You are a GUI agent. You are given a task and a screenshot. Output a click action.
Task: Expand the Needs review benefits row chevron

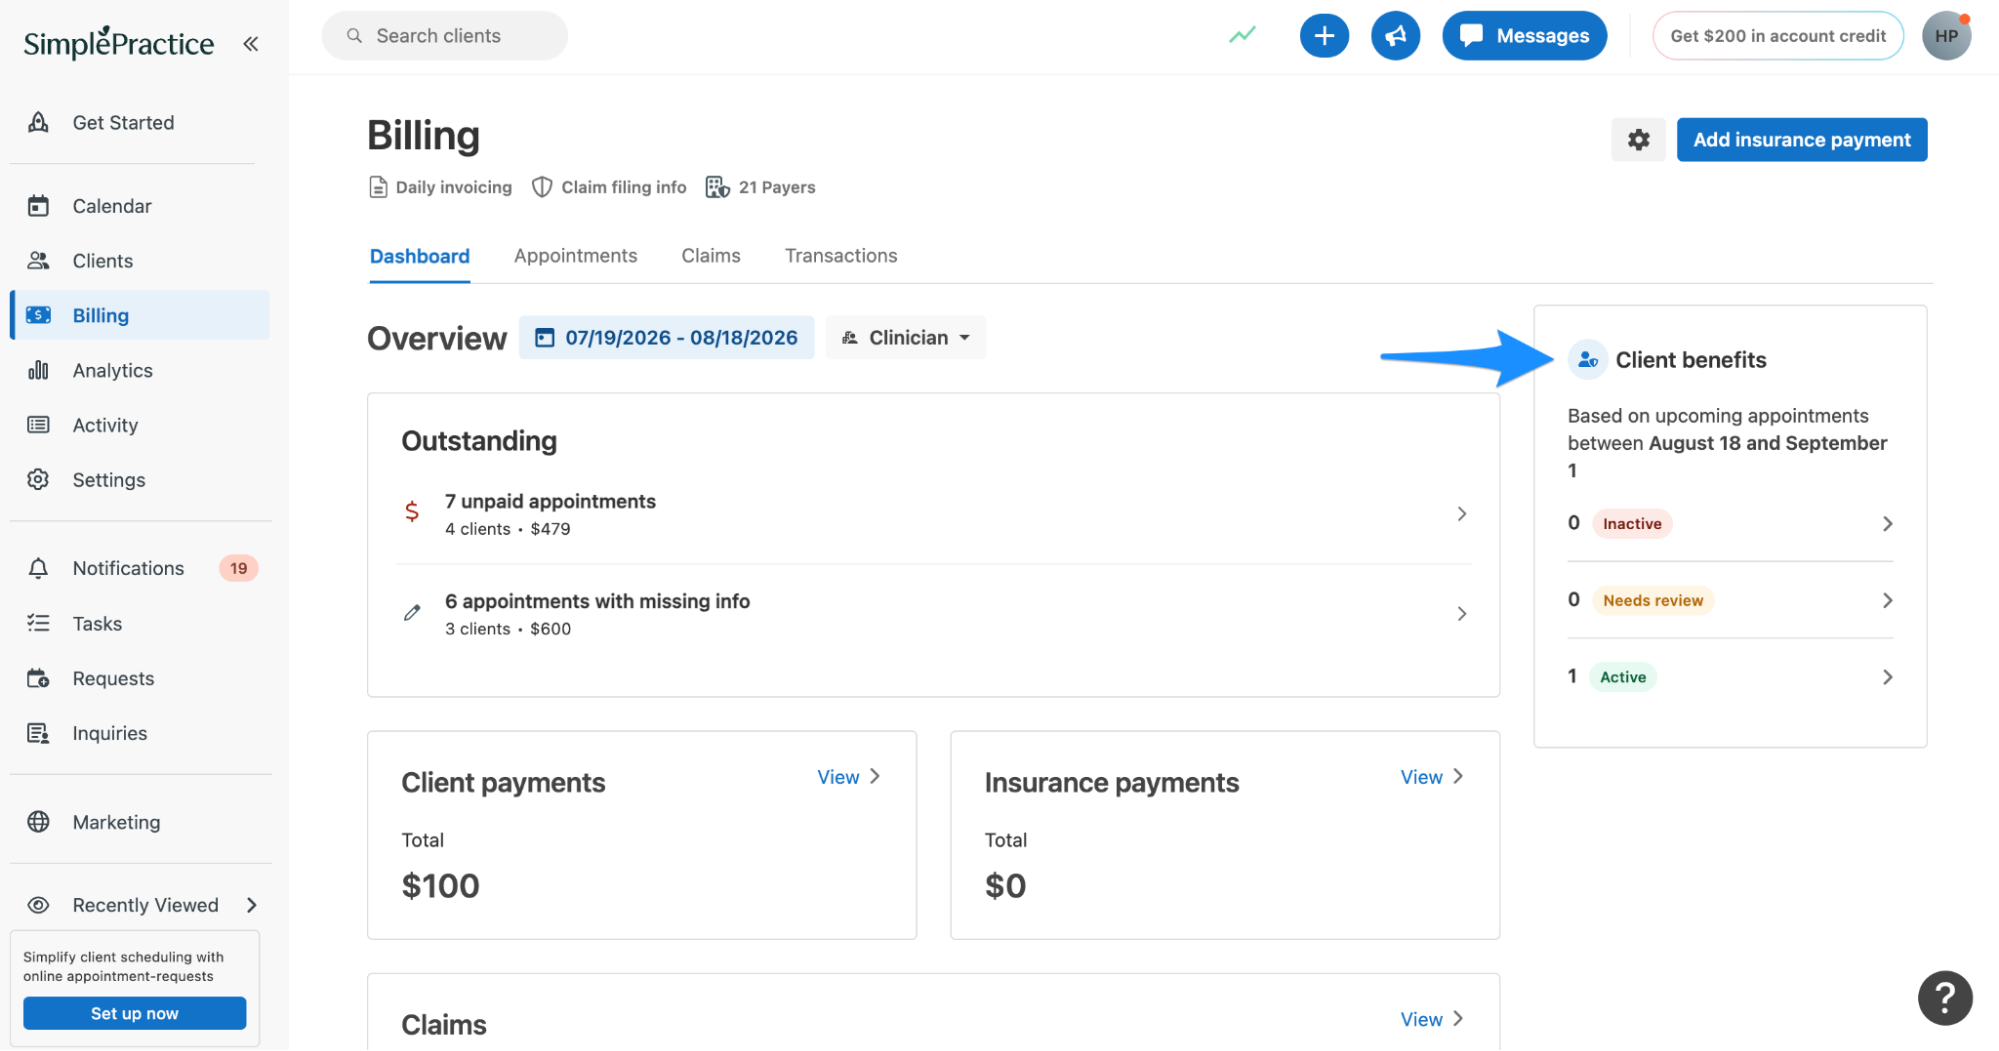[1887, 600]
